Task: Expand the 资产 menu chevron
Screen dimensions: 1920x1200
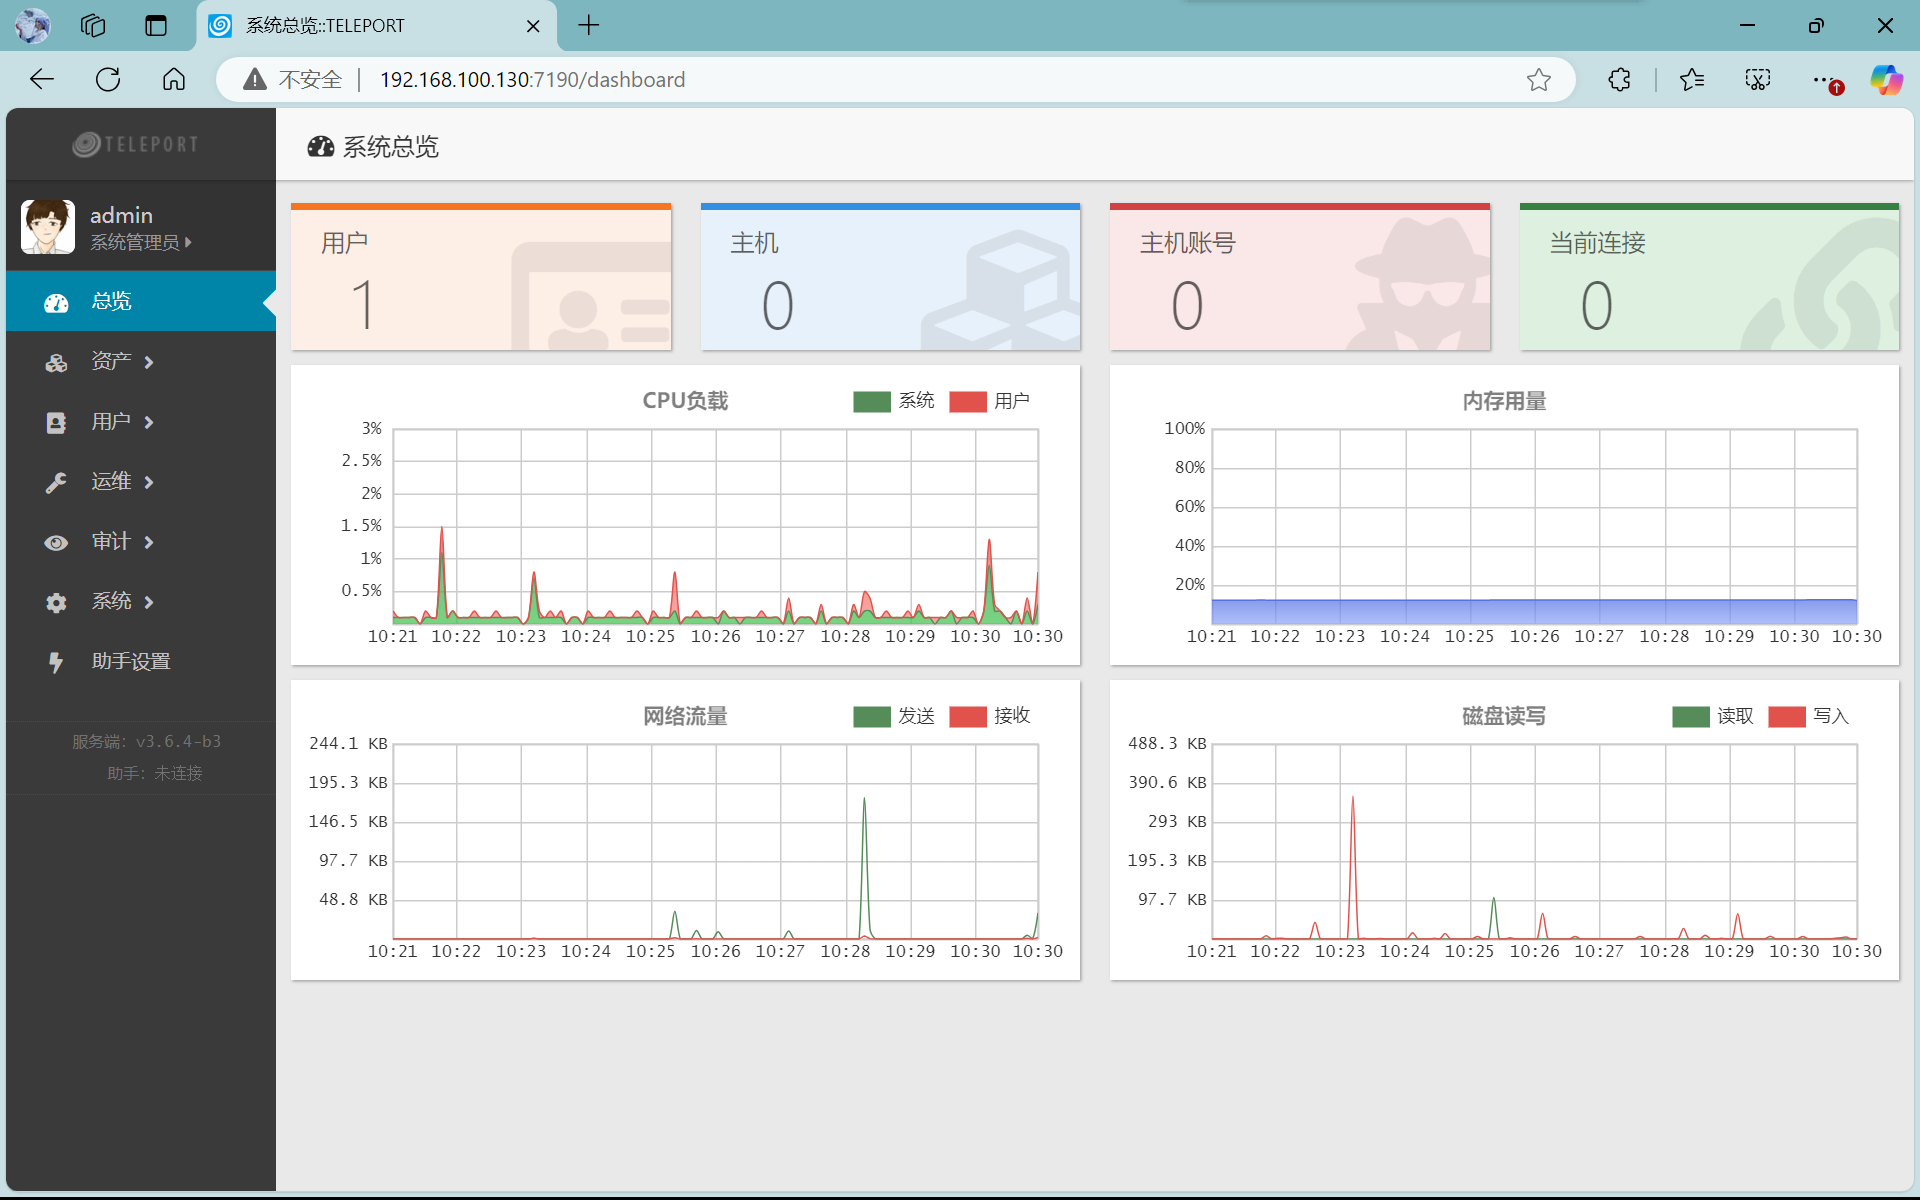Action: click(x=149, y=362)
